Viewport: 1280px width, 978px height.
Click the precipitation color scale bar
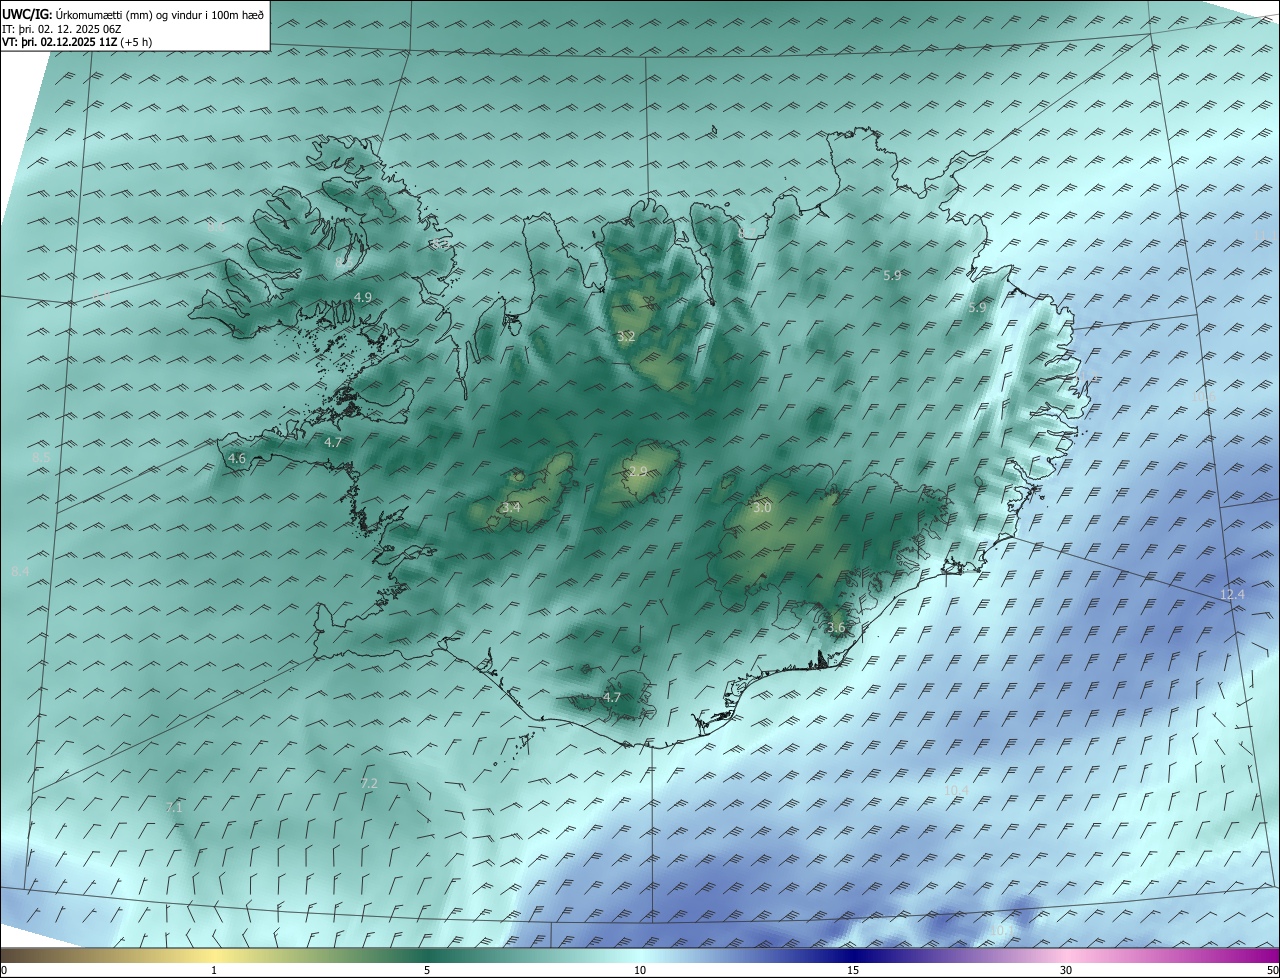tap(640, 956)
